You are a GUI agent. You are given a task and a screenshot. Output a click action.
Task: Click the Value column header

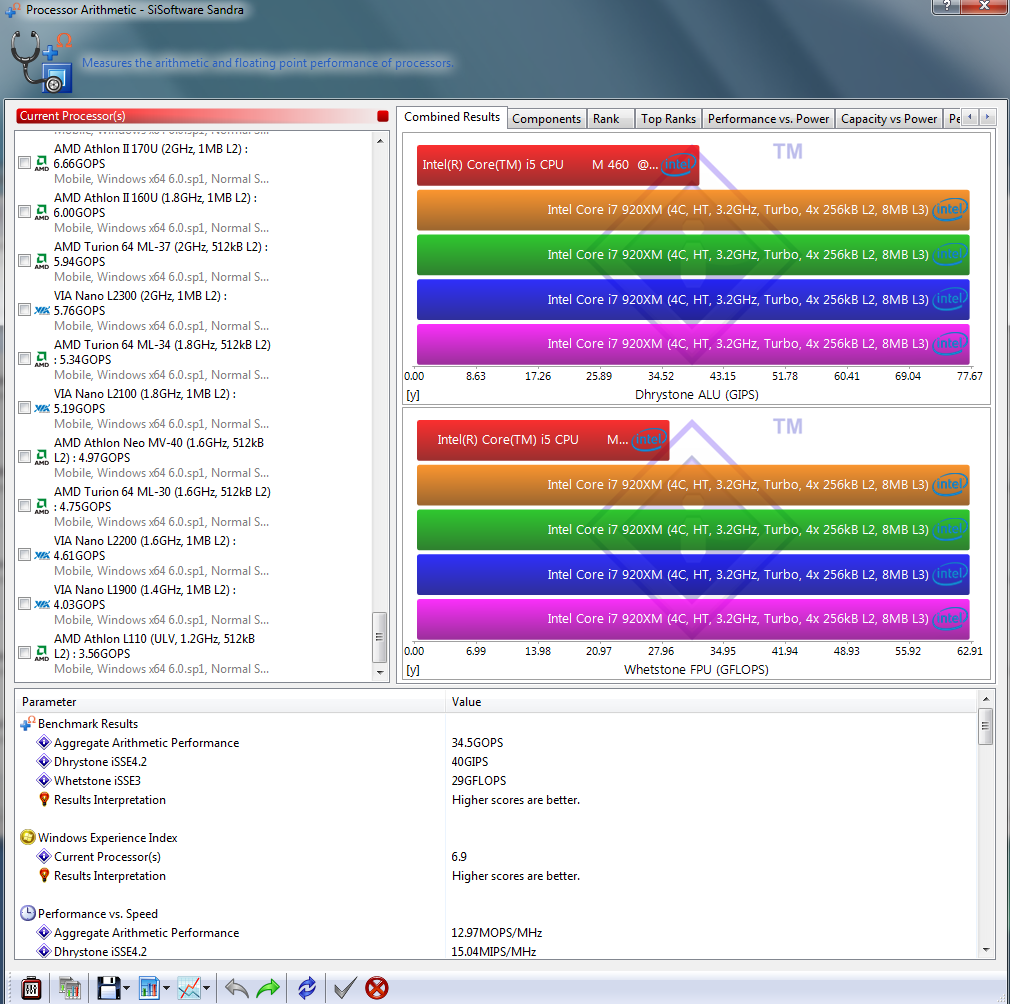coord(711,702)
